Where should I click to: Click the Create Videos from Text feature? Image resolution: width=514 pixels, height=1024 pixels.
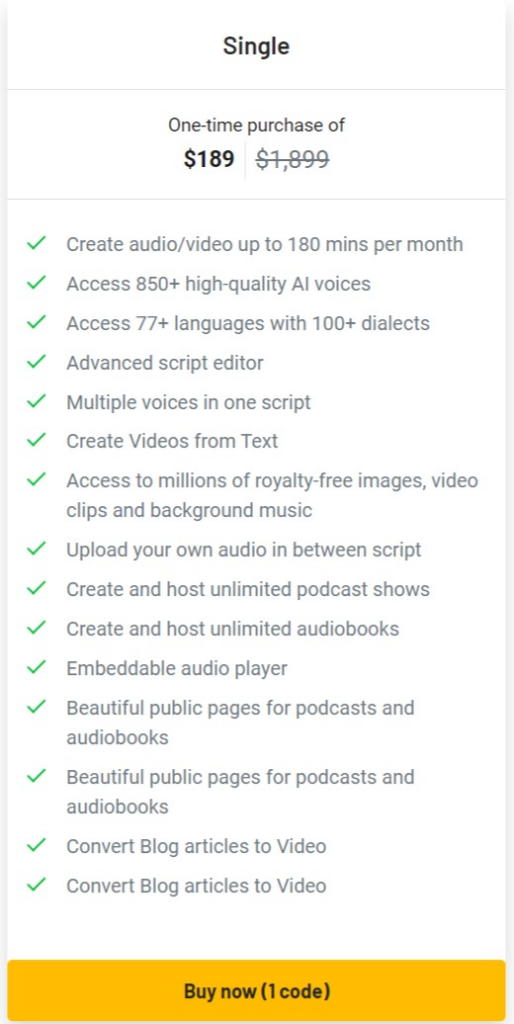pos(172,441)
